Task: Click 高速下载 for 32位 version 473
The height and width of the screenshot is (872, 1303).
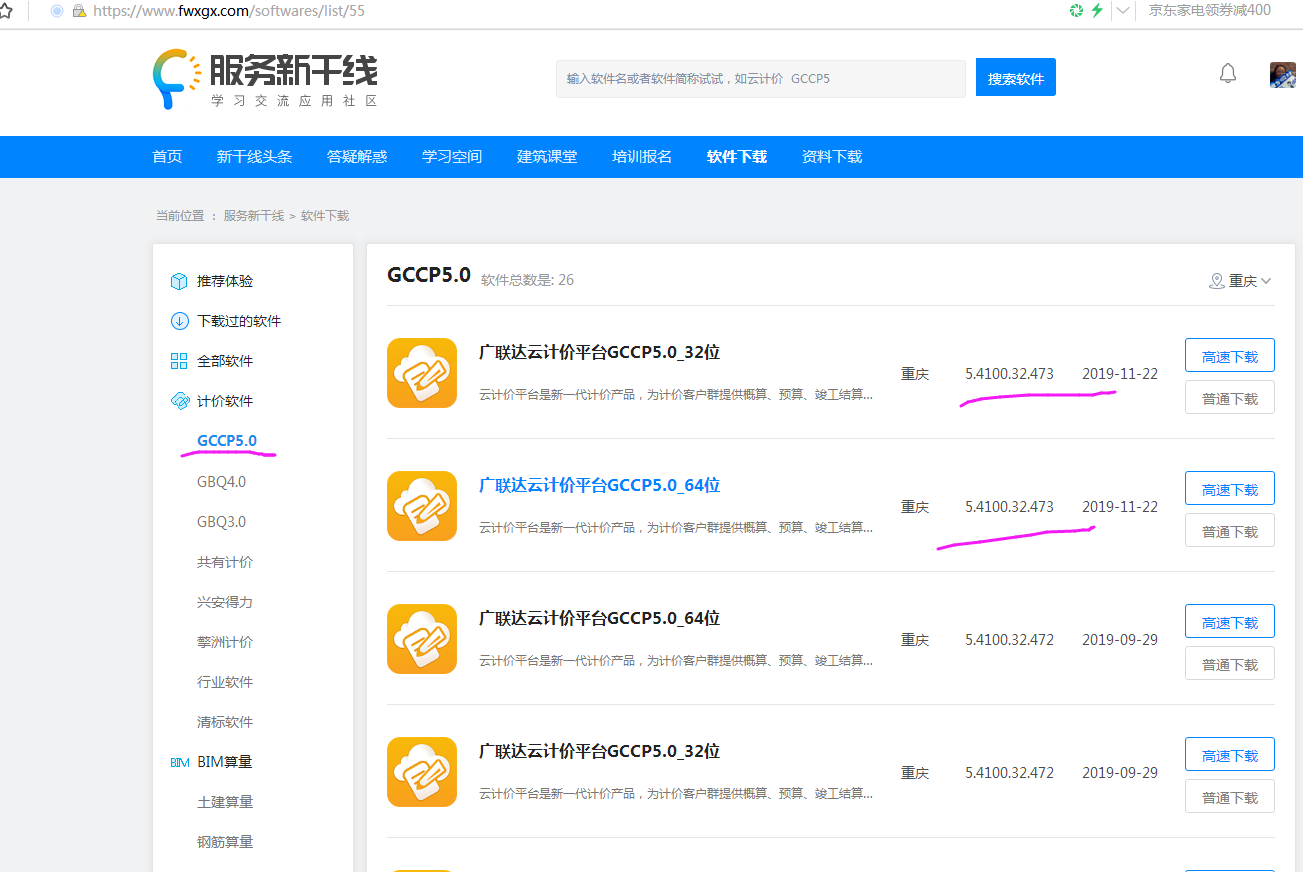Action: pos(1230,356)
